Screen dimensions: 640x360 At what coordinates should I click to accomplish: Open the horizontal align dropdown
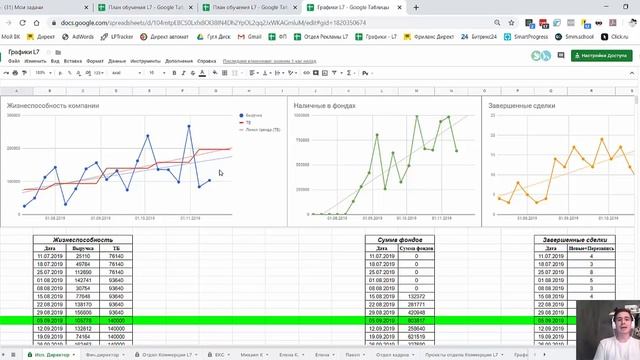coord(254,73)
